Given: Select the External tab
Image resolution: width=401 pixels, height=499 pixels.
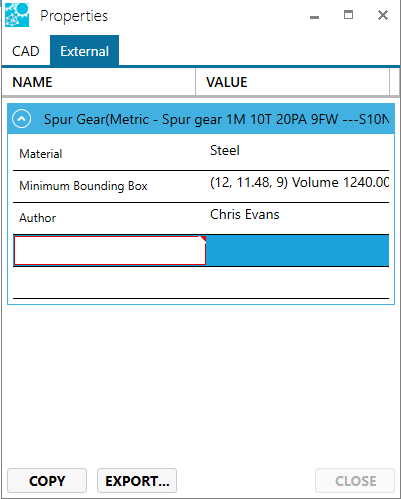Looking at the screenshot, I should click(x=84, y=51).
